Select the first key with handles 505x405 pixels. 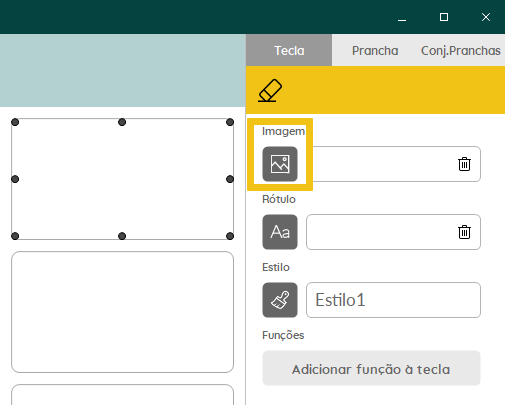pyautogui.click(x=122, y=179)
